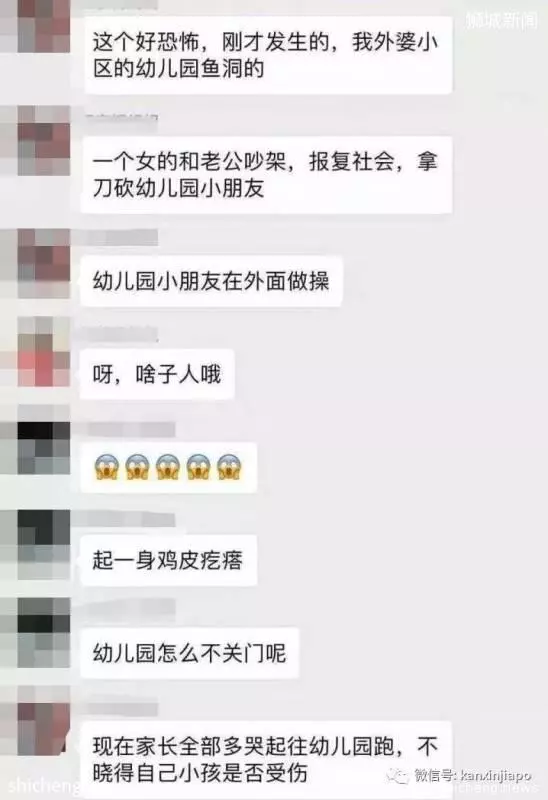This screenshot has width=548, height=800.
Task: Click the last screaming face emoji
Action: (x=229, y=467)
